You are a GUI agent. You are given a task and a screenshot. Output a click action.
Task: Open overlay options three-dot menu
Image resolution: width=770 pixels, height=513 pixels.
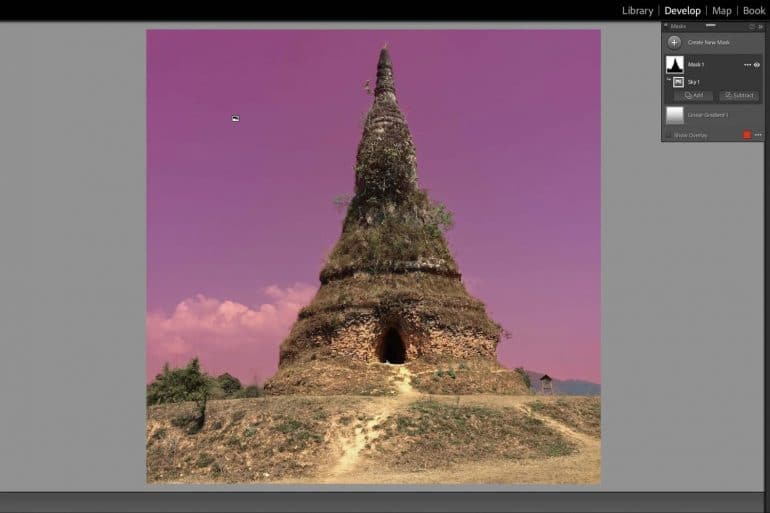point(758,135)
